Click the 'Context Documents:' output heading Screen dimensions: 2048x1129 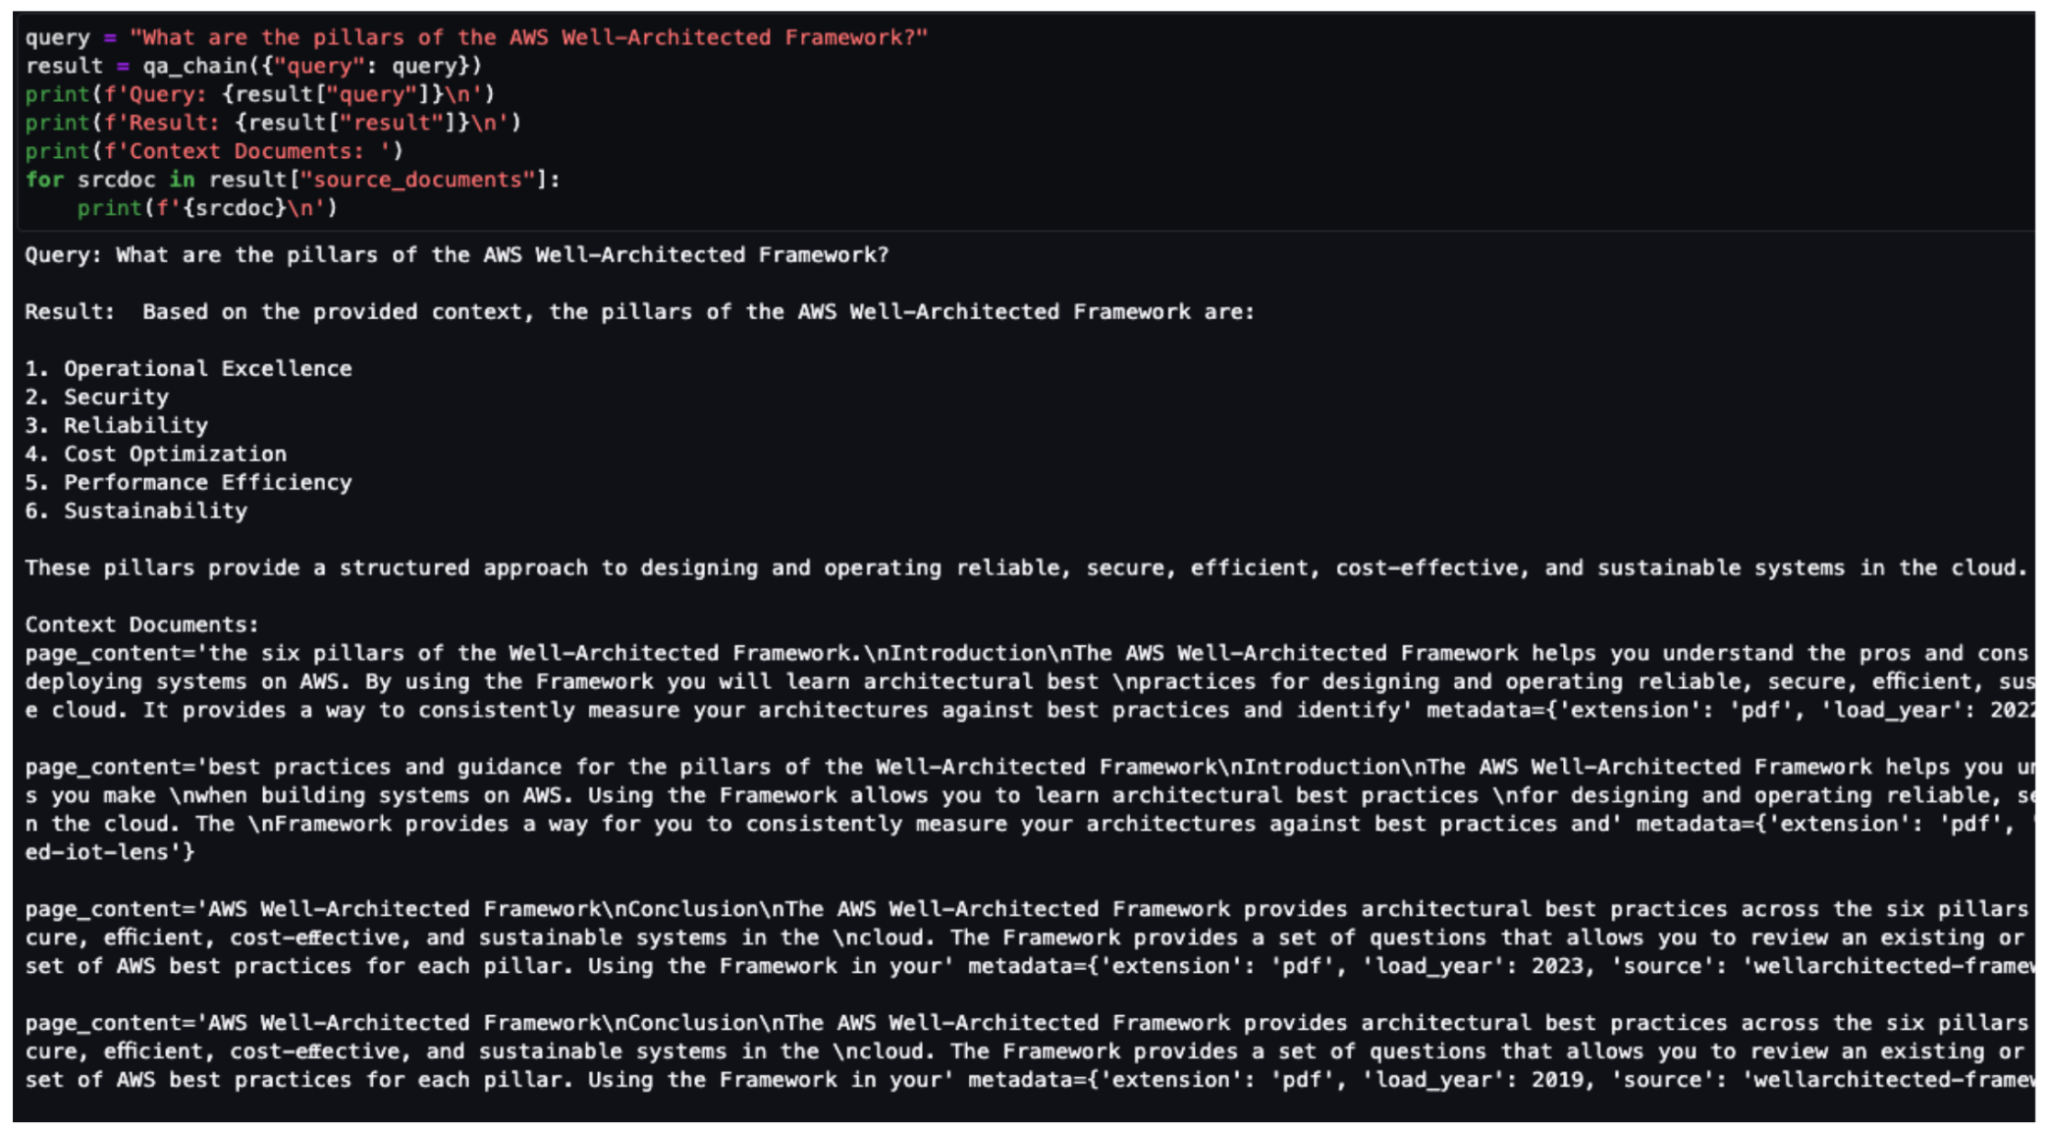(141, 626)
